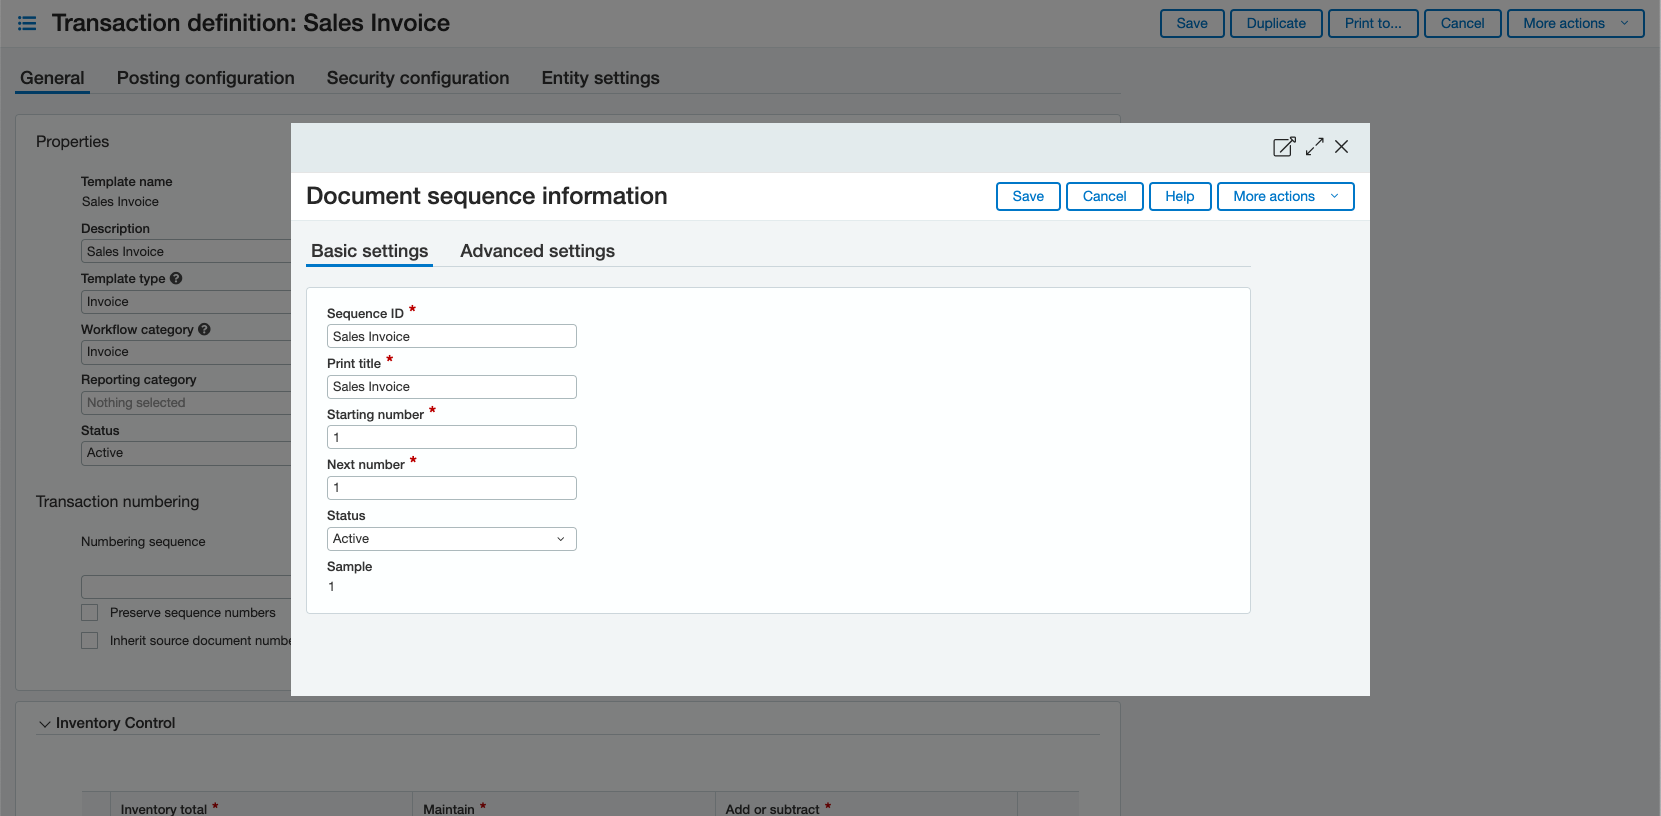The image size is (1661, 816).
Task: Switch to Advanced settings tab
Action: (x=537, y=251)
